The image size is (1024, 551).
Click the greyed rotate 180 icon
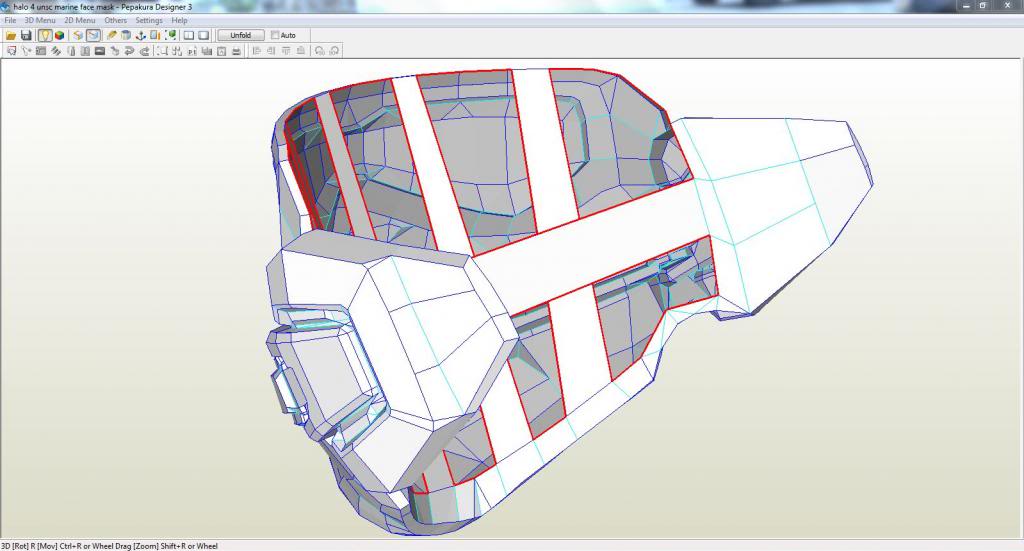pyautogui.click(x=334, y=51)
